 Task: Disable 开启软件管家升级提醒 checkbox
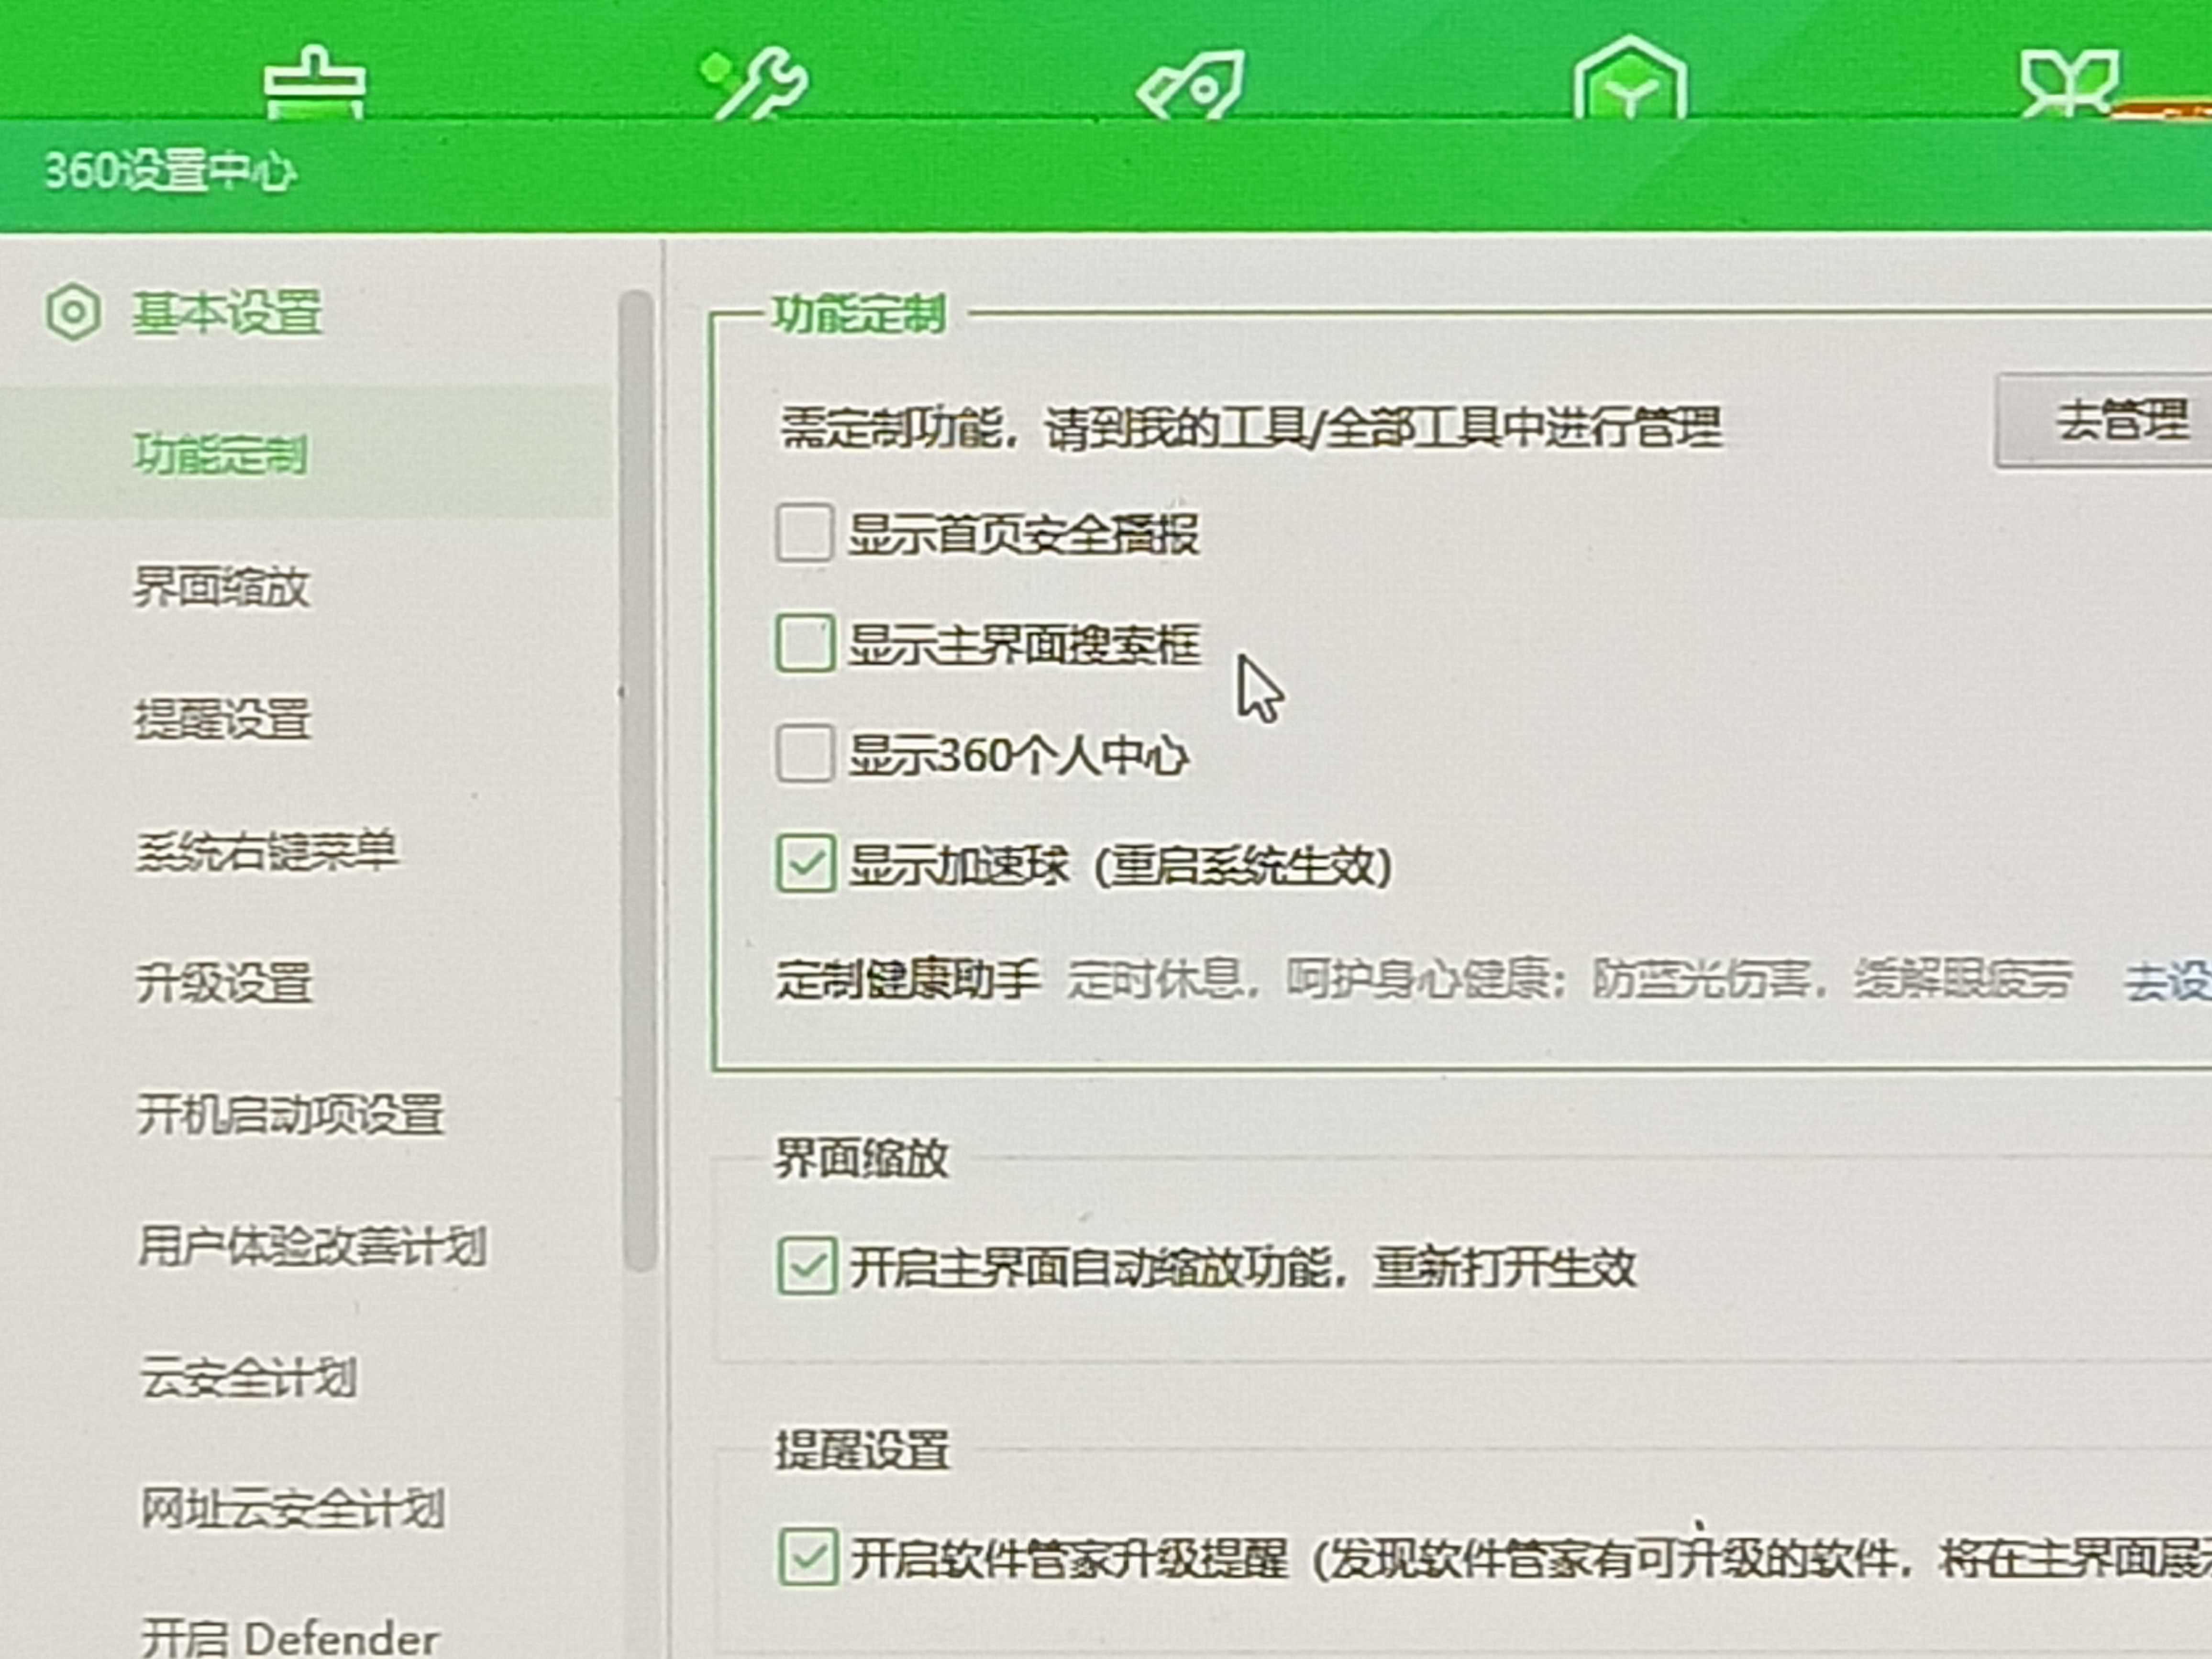808,1557
